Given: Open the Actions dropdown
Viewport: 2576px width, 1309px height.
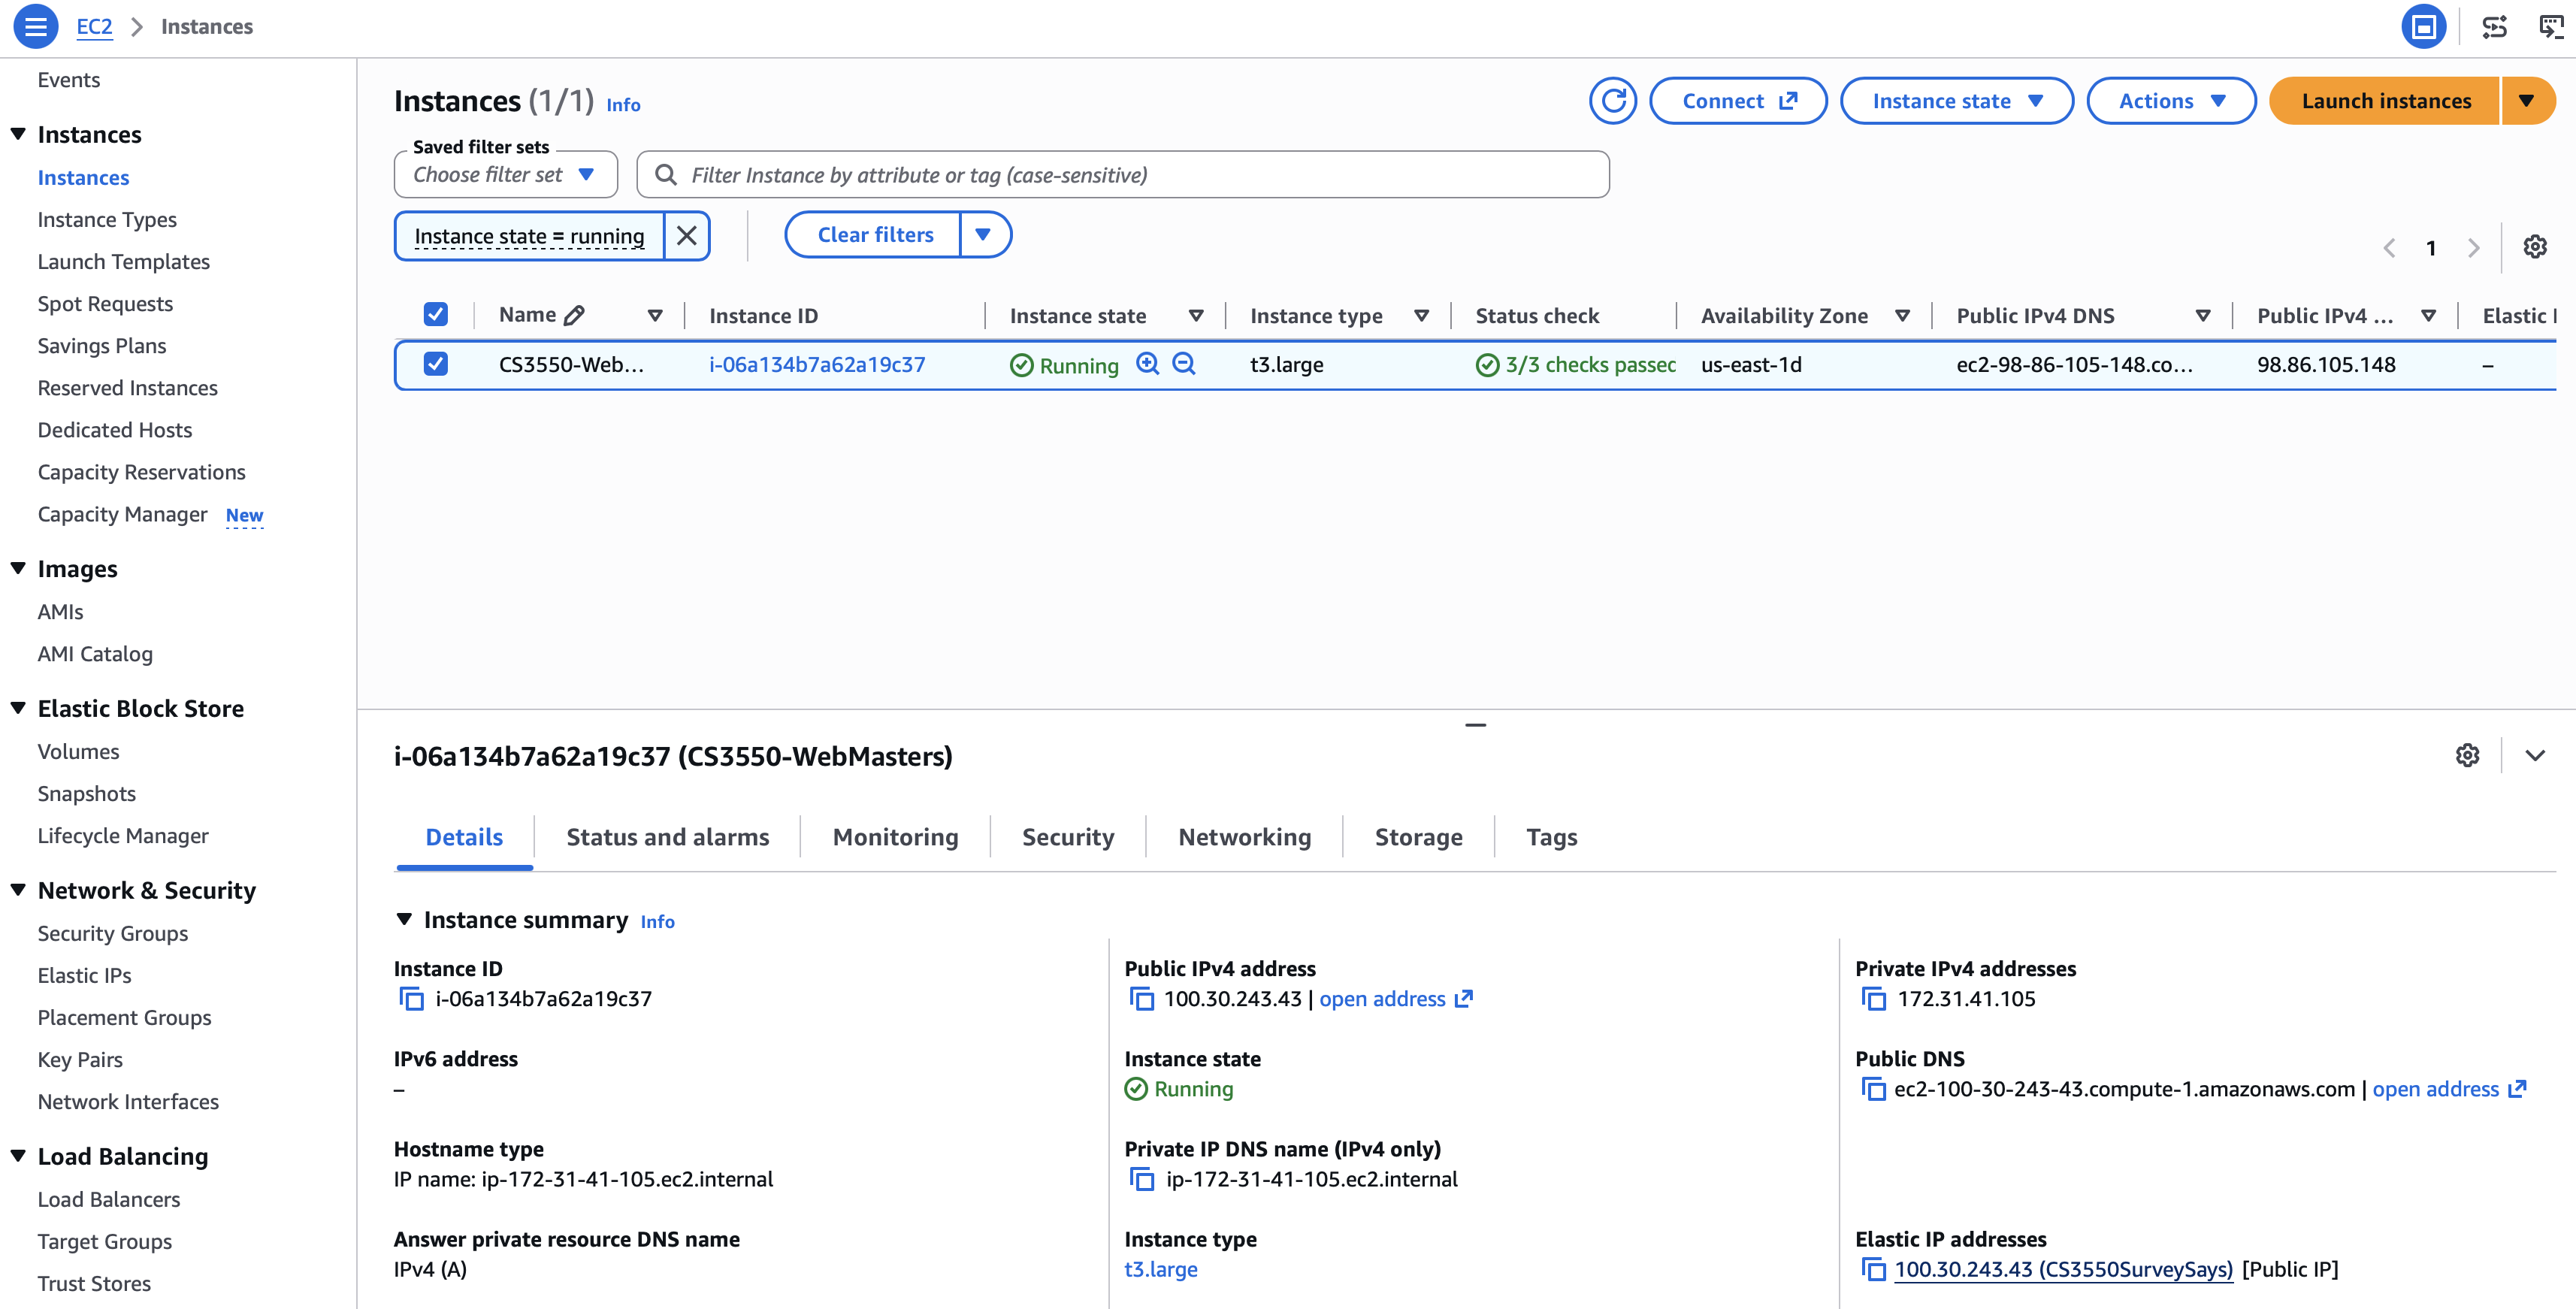Looking at the screenshot, I should coord(2170,101).
